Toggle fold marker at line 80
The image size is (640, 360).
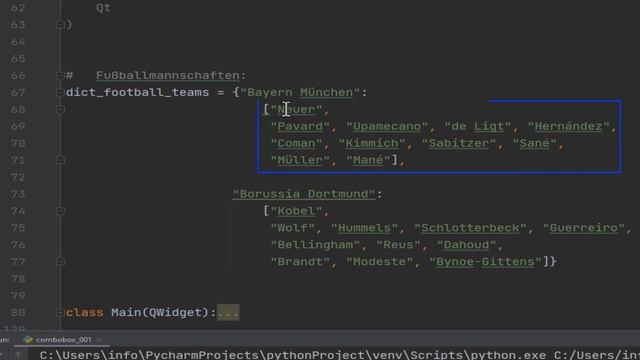[x=60, y=313]
